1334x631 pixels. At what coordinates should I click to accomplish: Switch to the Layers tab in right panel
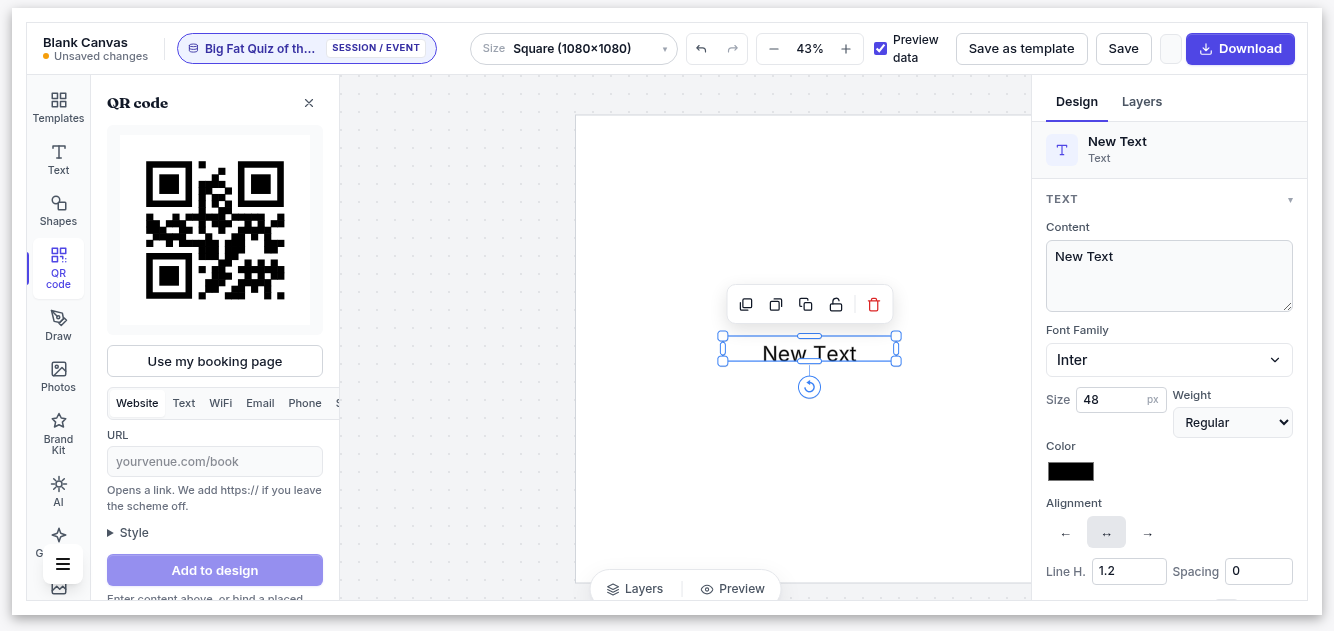click(1142, 102)
